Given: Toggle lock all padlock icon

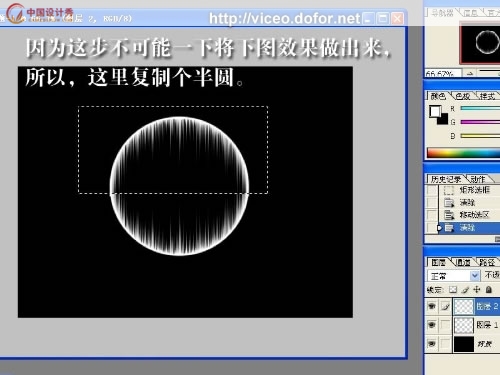Looking at the screenshot, I should [x=489, y=290].
